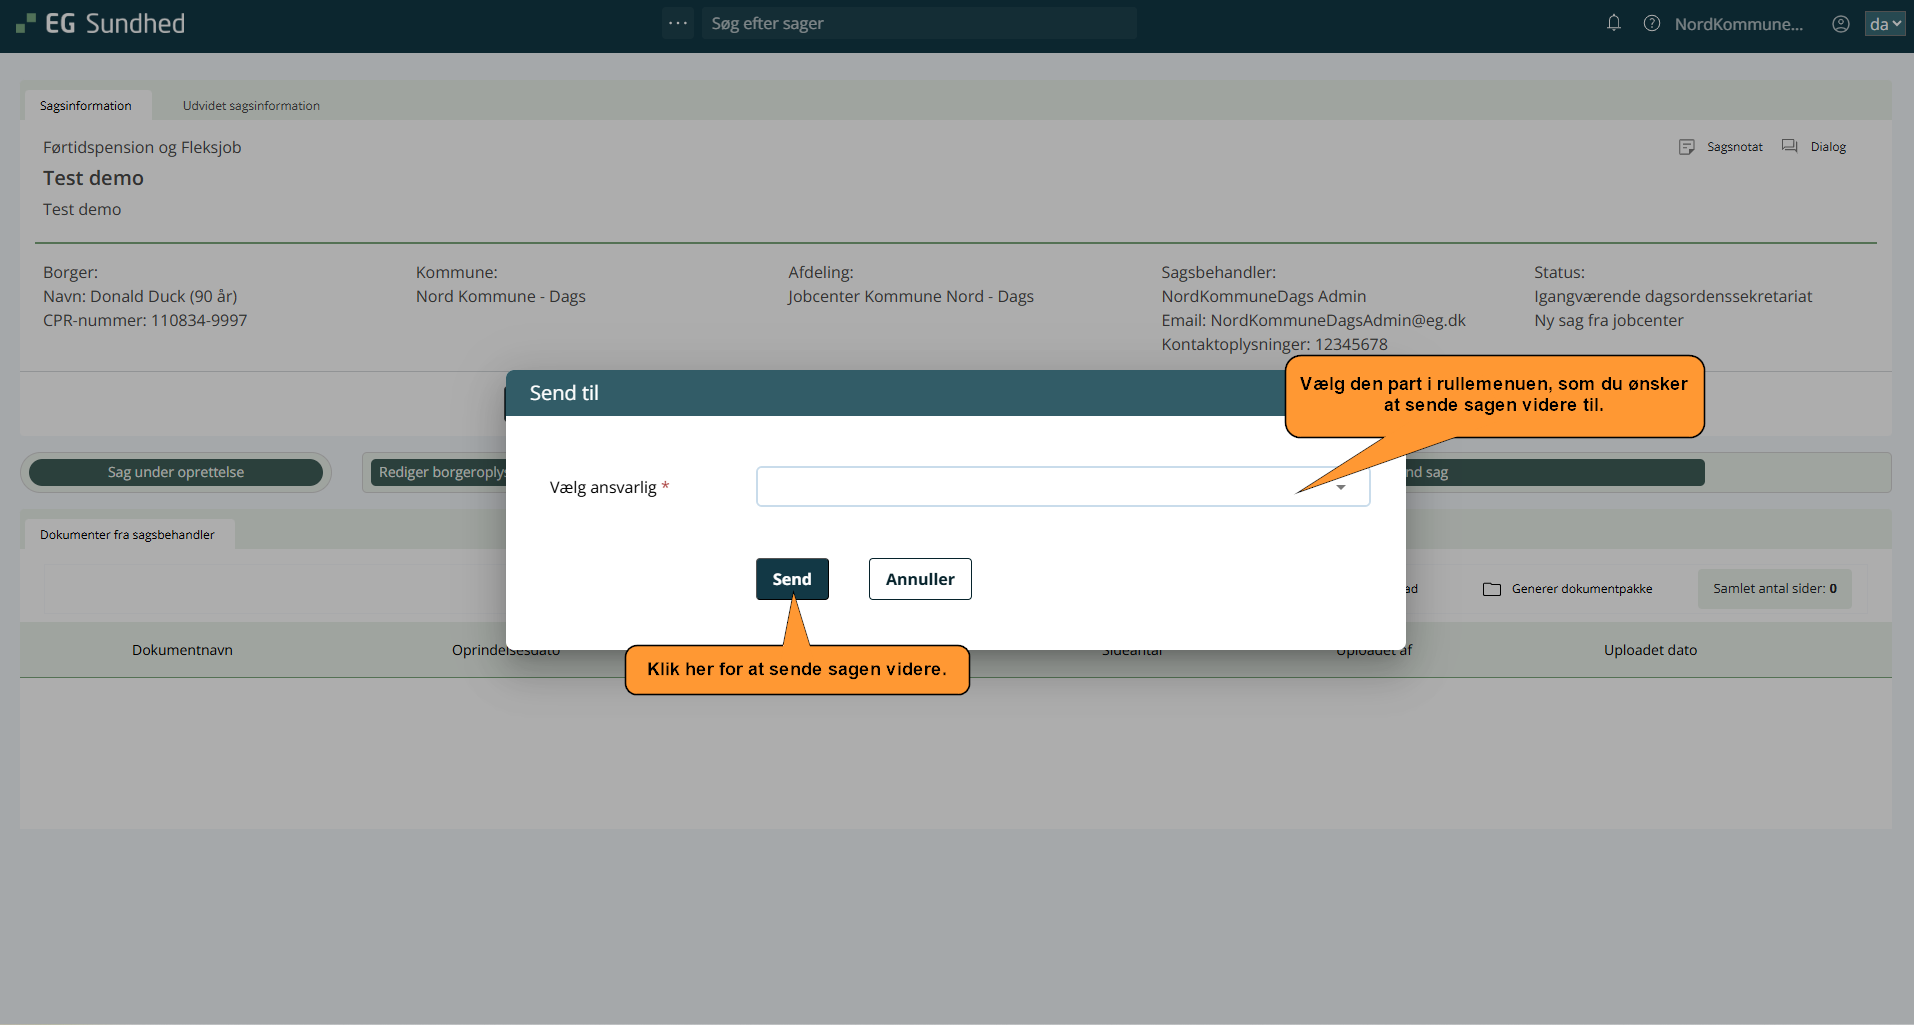Select the Sagsinformation tab
This screenshot has height=1025, width=1914.
(x=86, y=106)
